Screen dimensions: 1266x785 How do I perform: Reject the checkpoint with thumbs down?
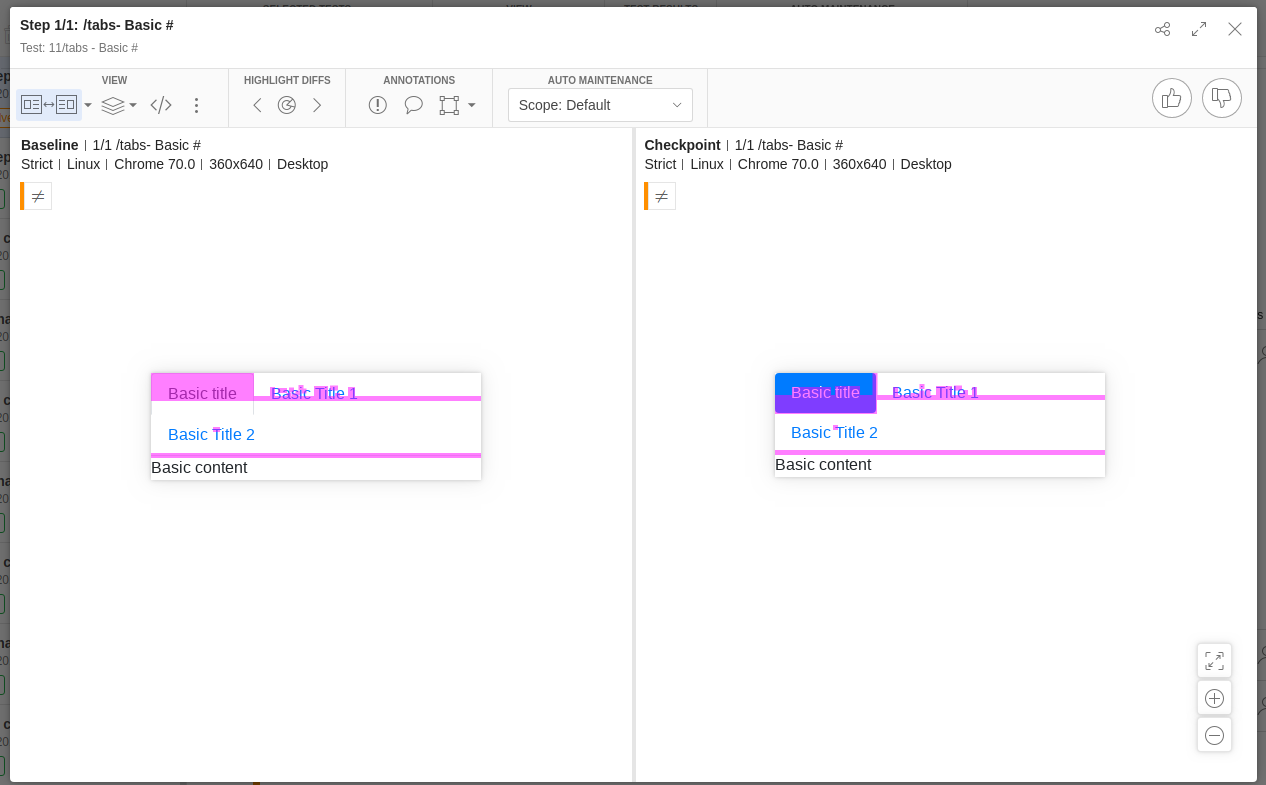point(1221,98)
